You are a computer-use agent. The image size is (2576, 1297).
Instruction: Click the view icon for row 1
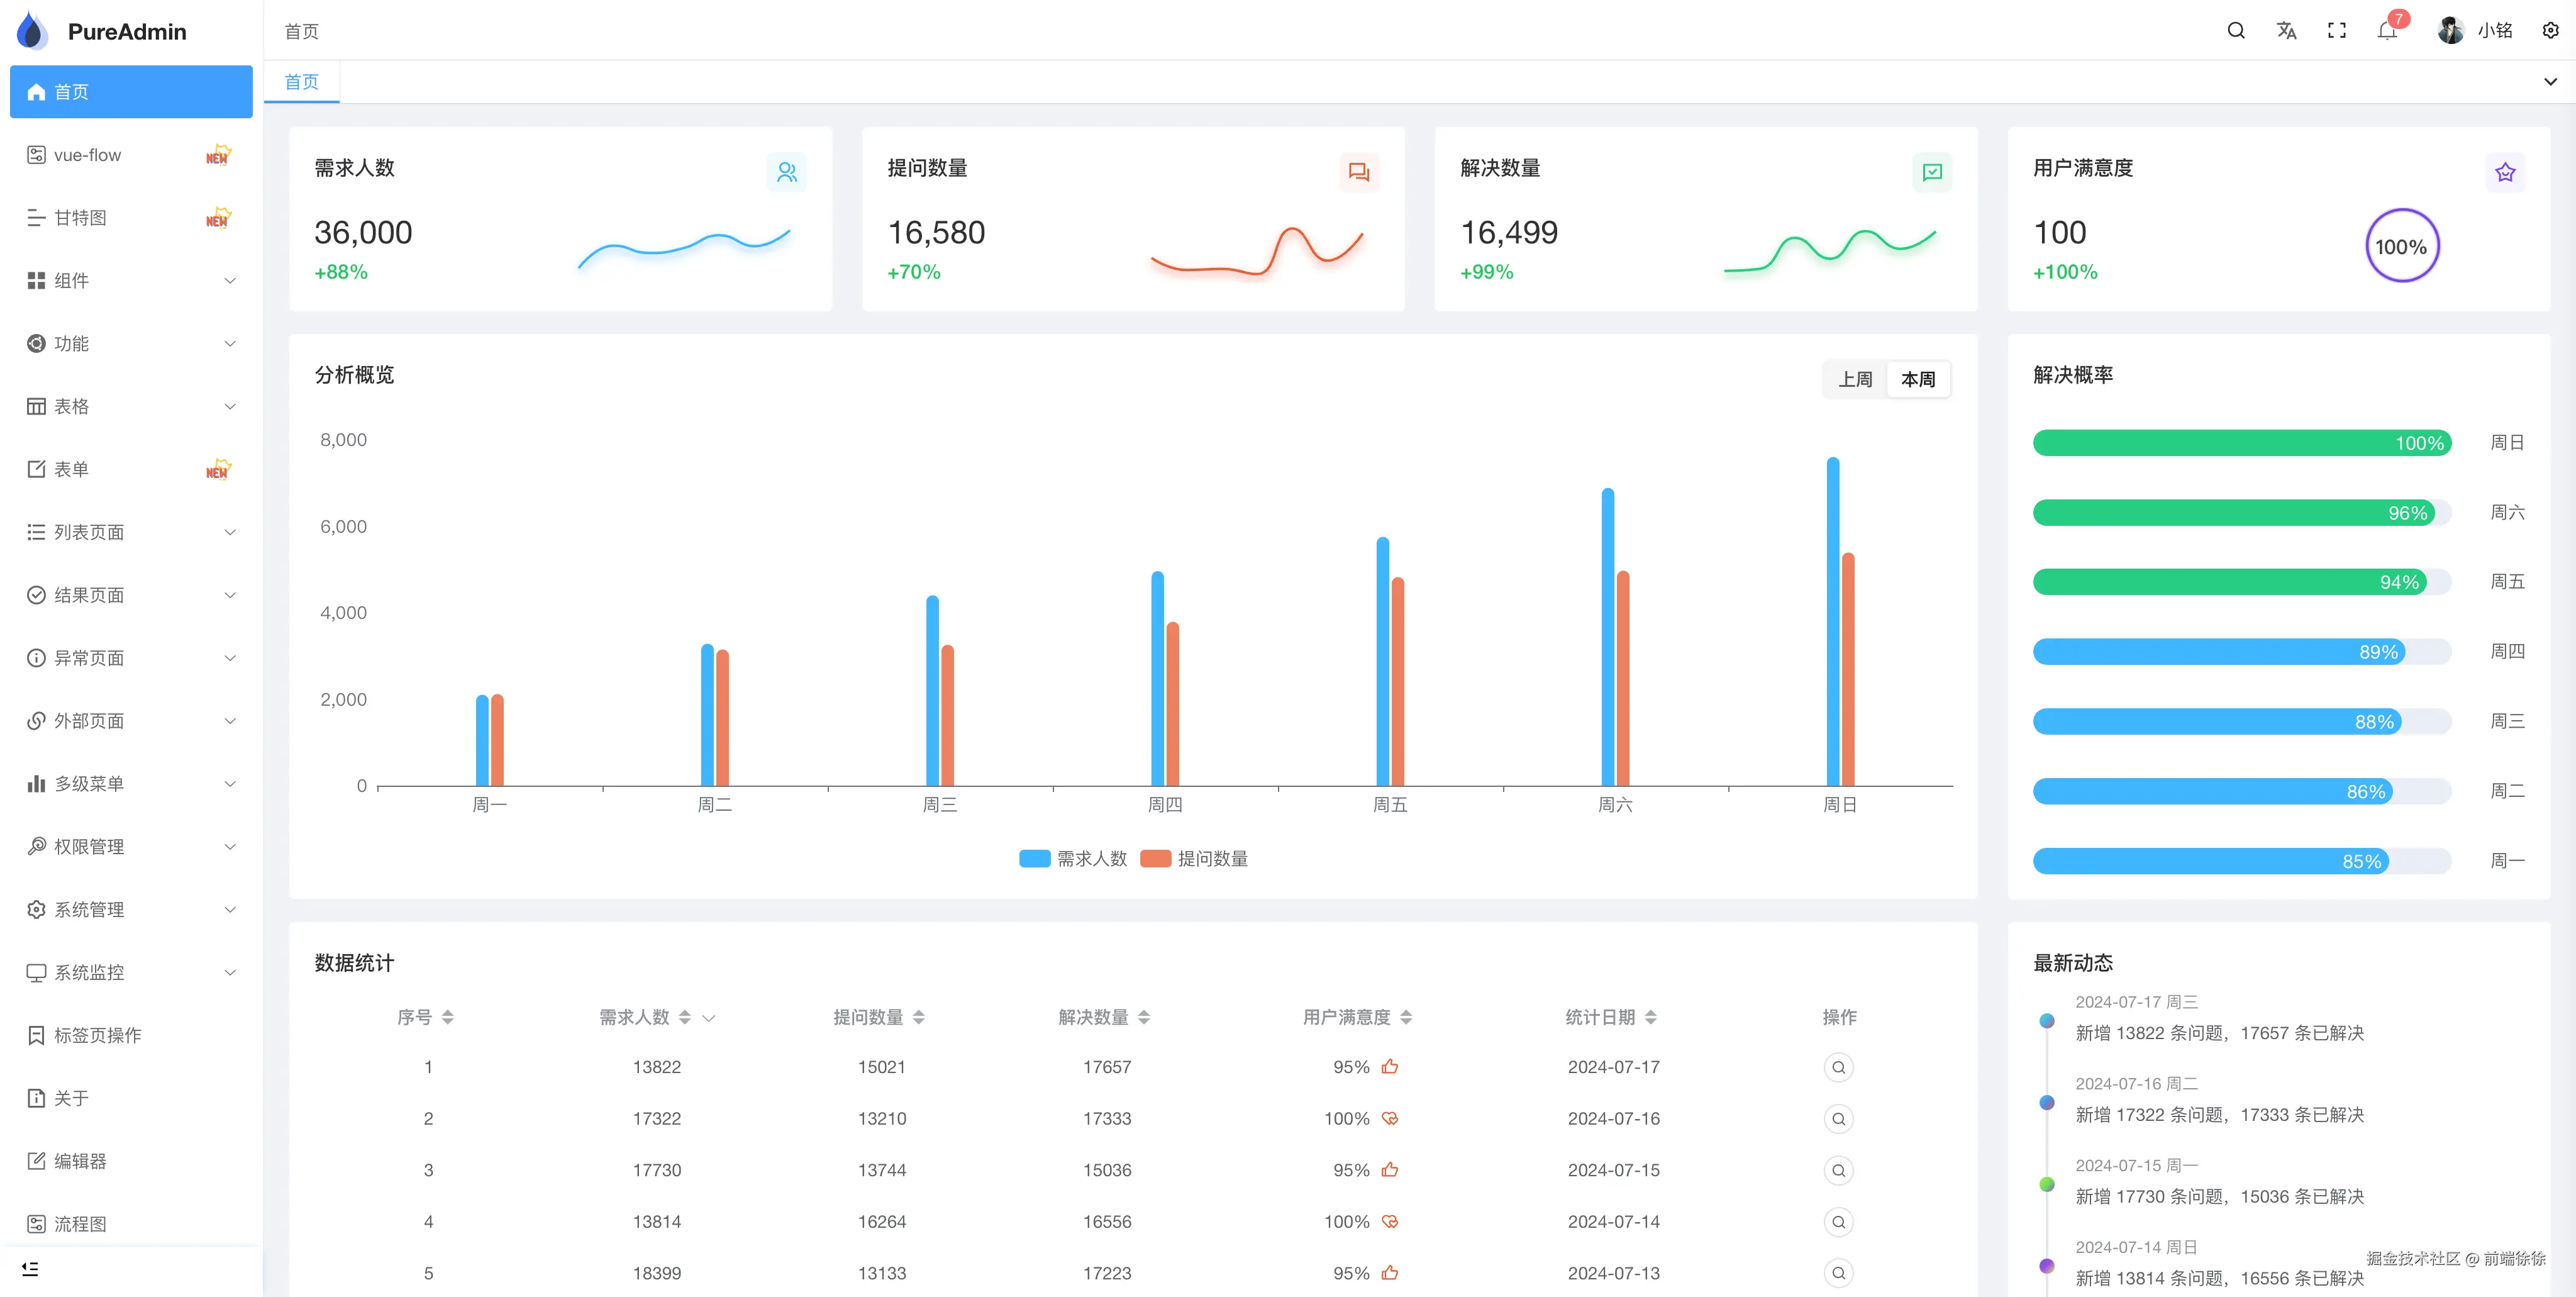1838,1067
